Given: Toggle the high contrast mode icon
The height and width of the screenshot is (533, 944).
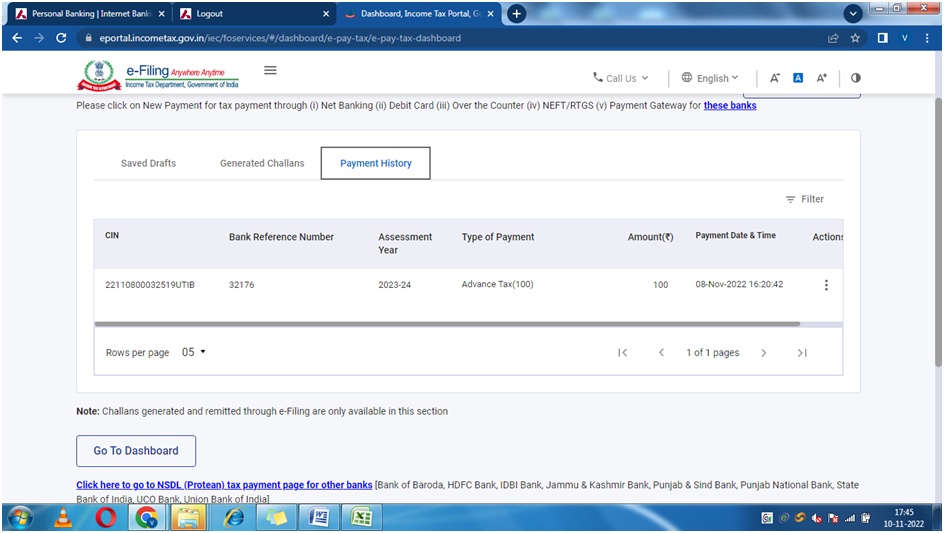Looking at the screenshot, I should pos(855,78).
